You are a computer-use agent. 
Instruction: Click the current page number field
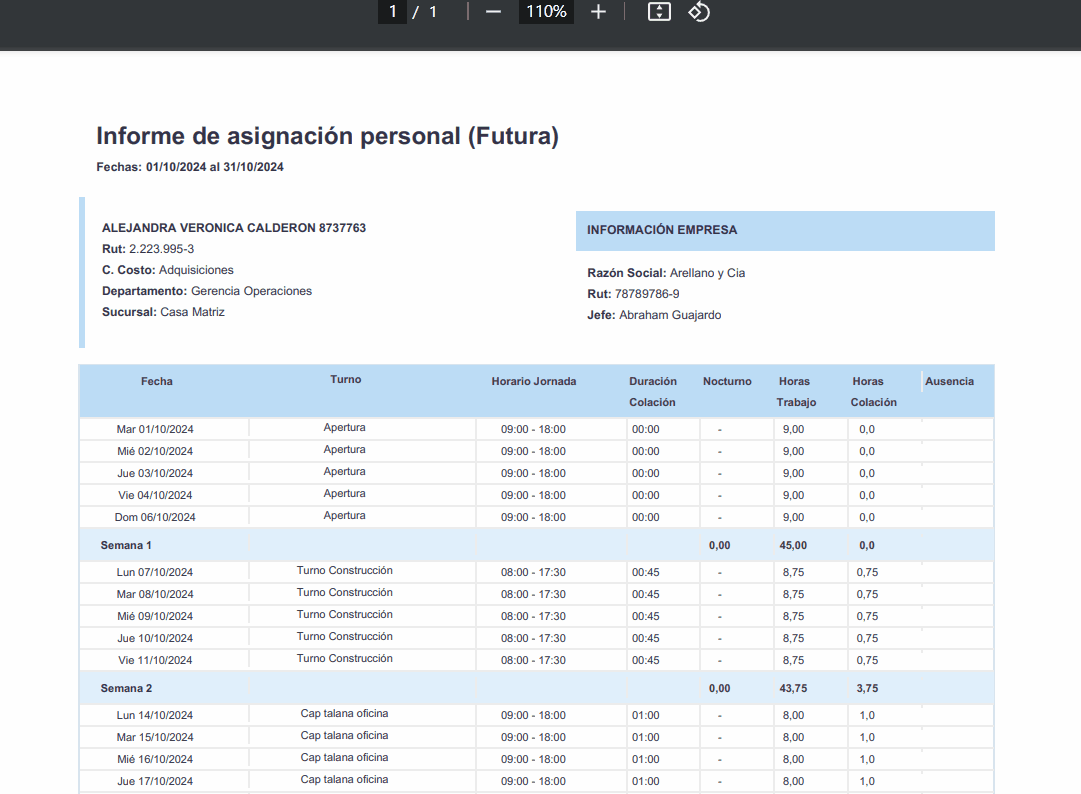click(x=392, y=12)
